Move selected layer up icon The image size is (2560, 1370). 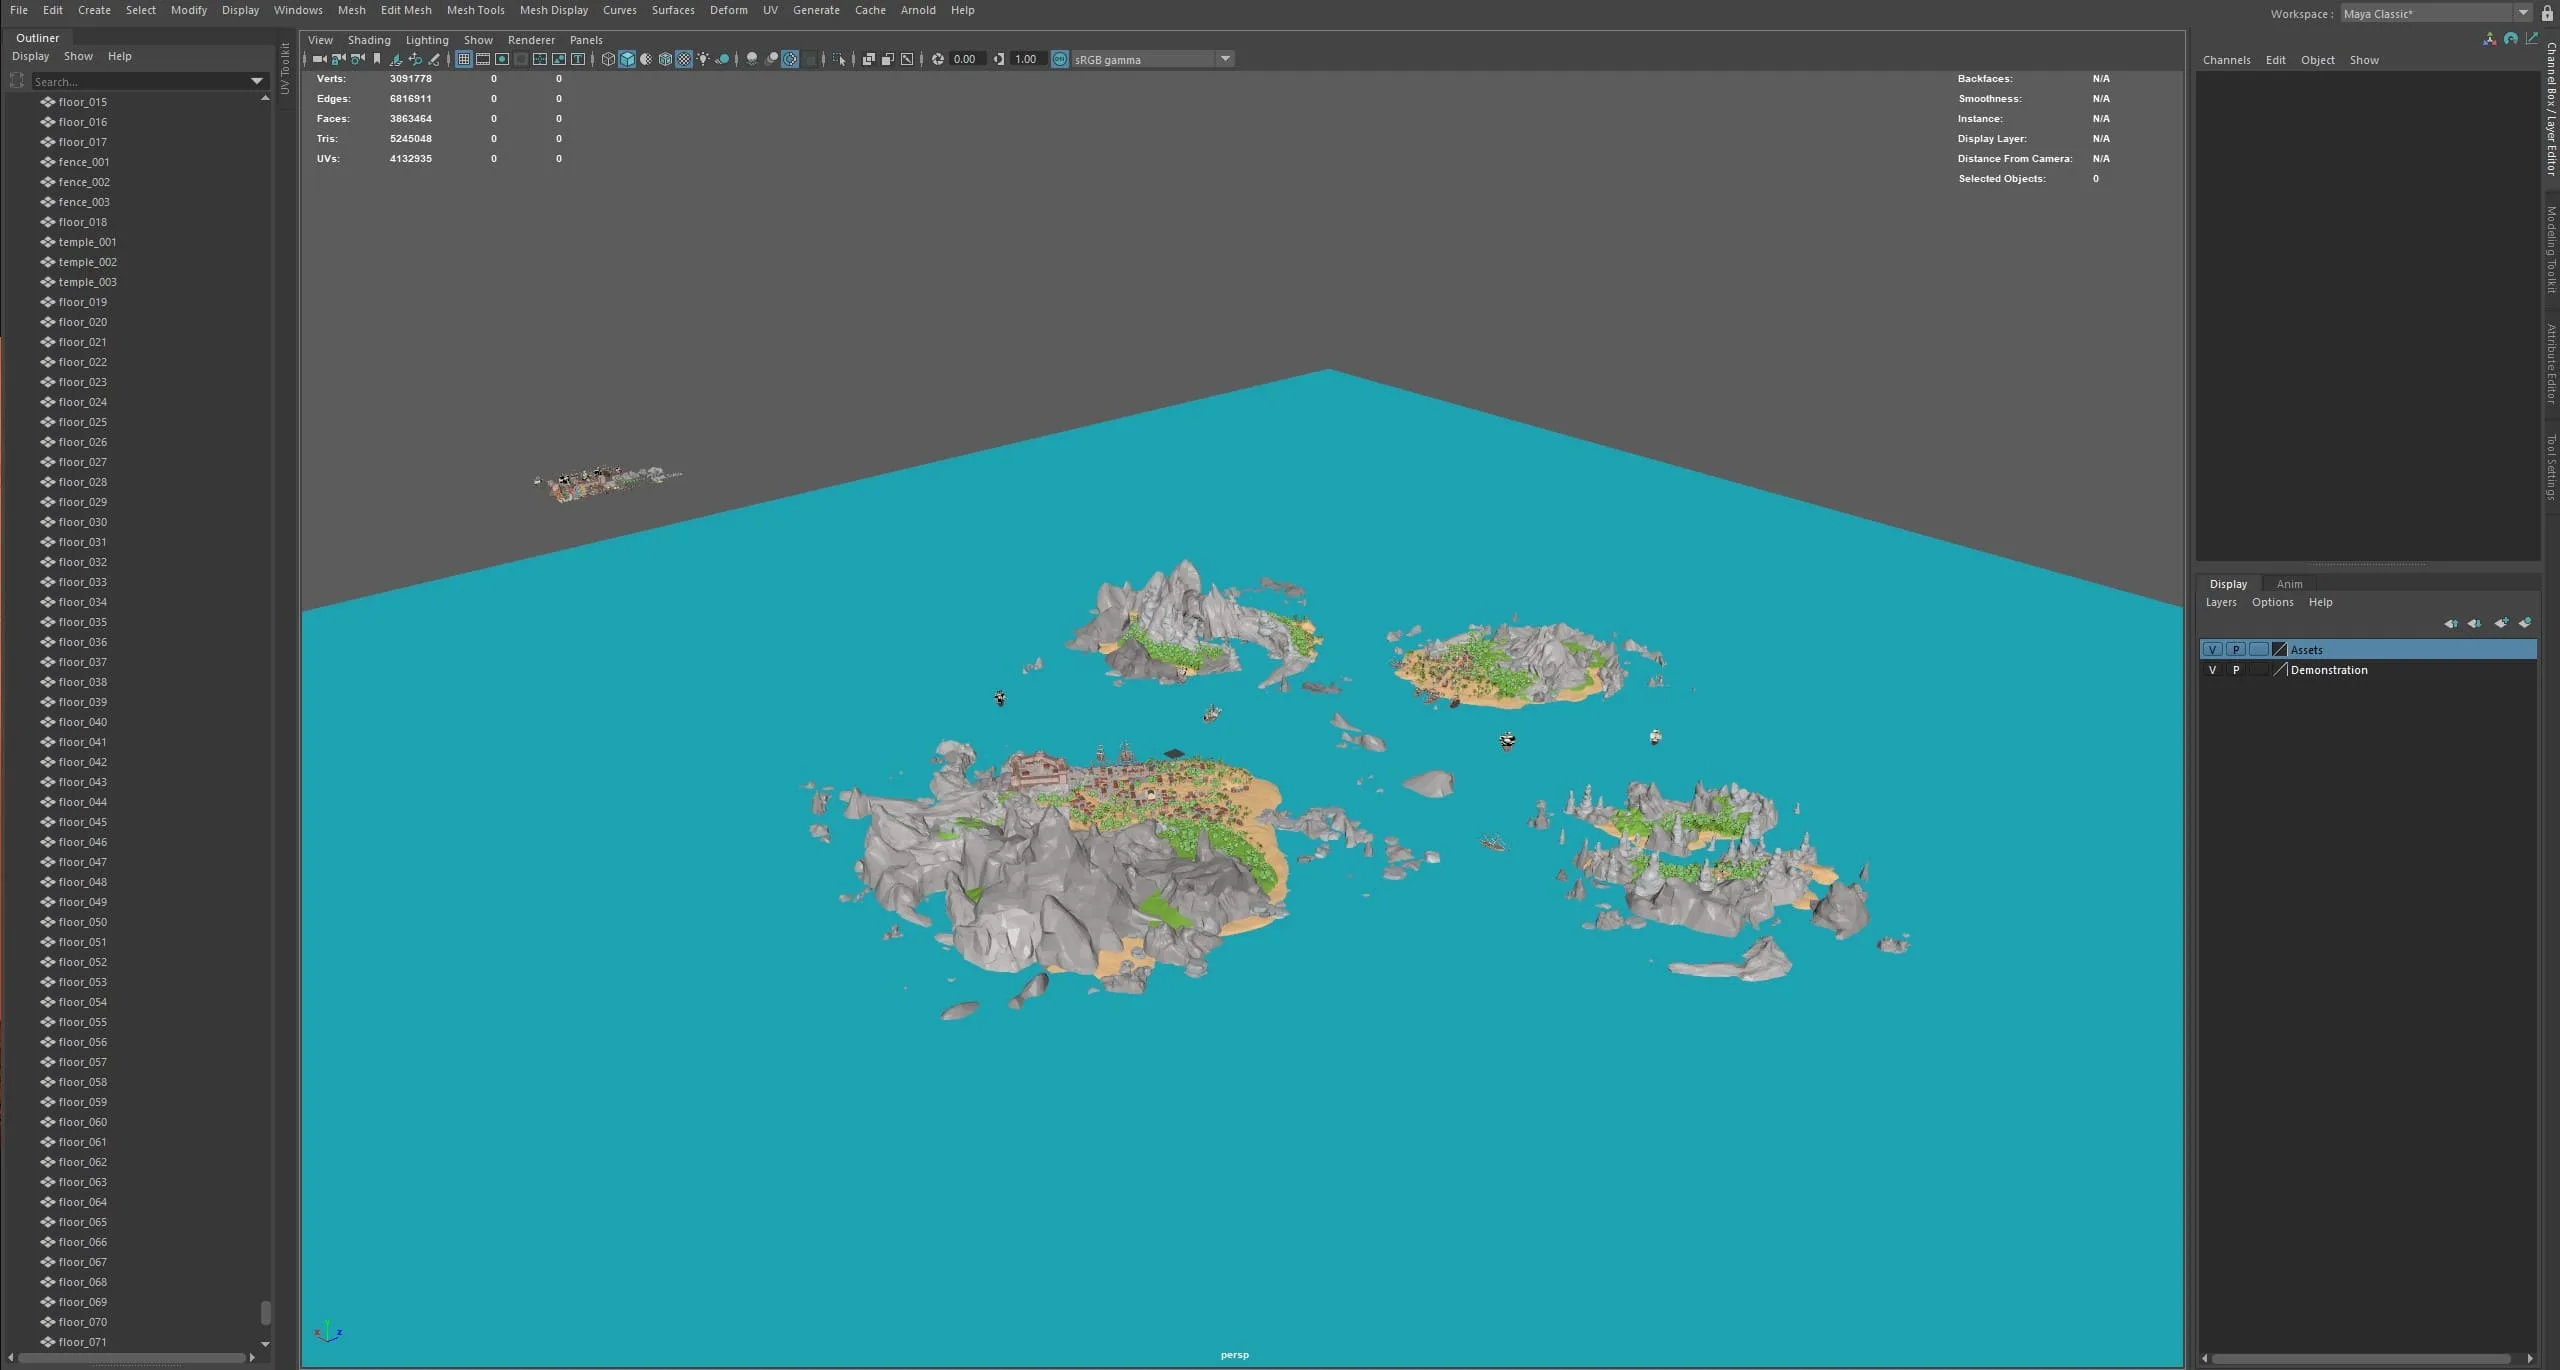pos(2450,623)
